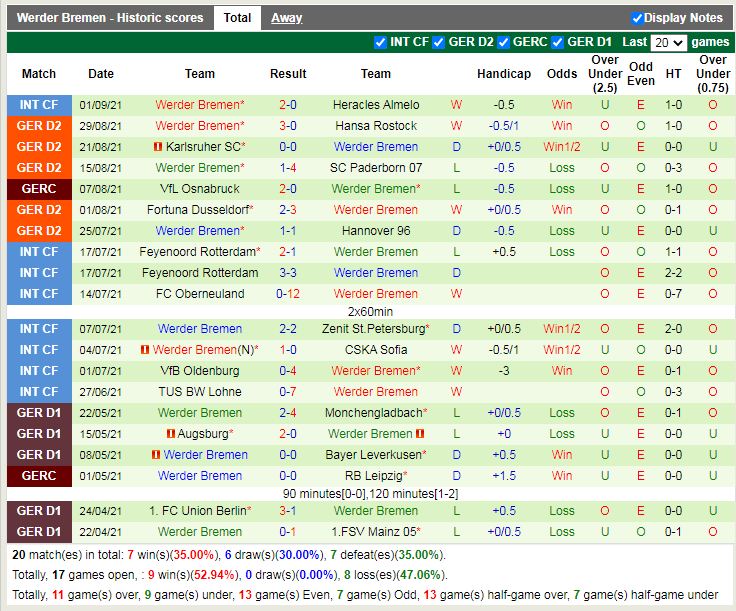Toggle the GER D1 filter checkbox
The height and width of the screenshot is (611, 736).
click(557, 42)
